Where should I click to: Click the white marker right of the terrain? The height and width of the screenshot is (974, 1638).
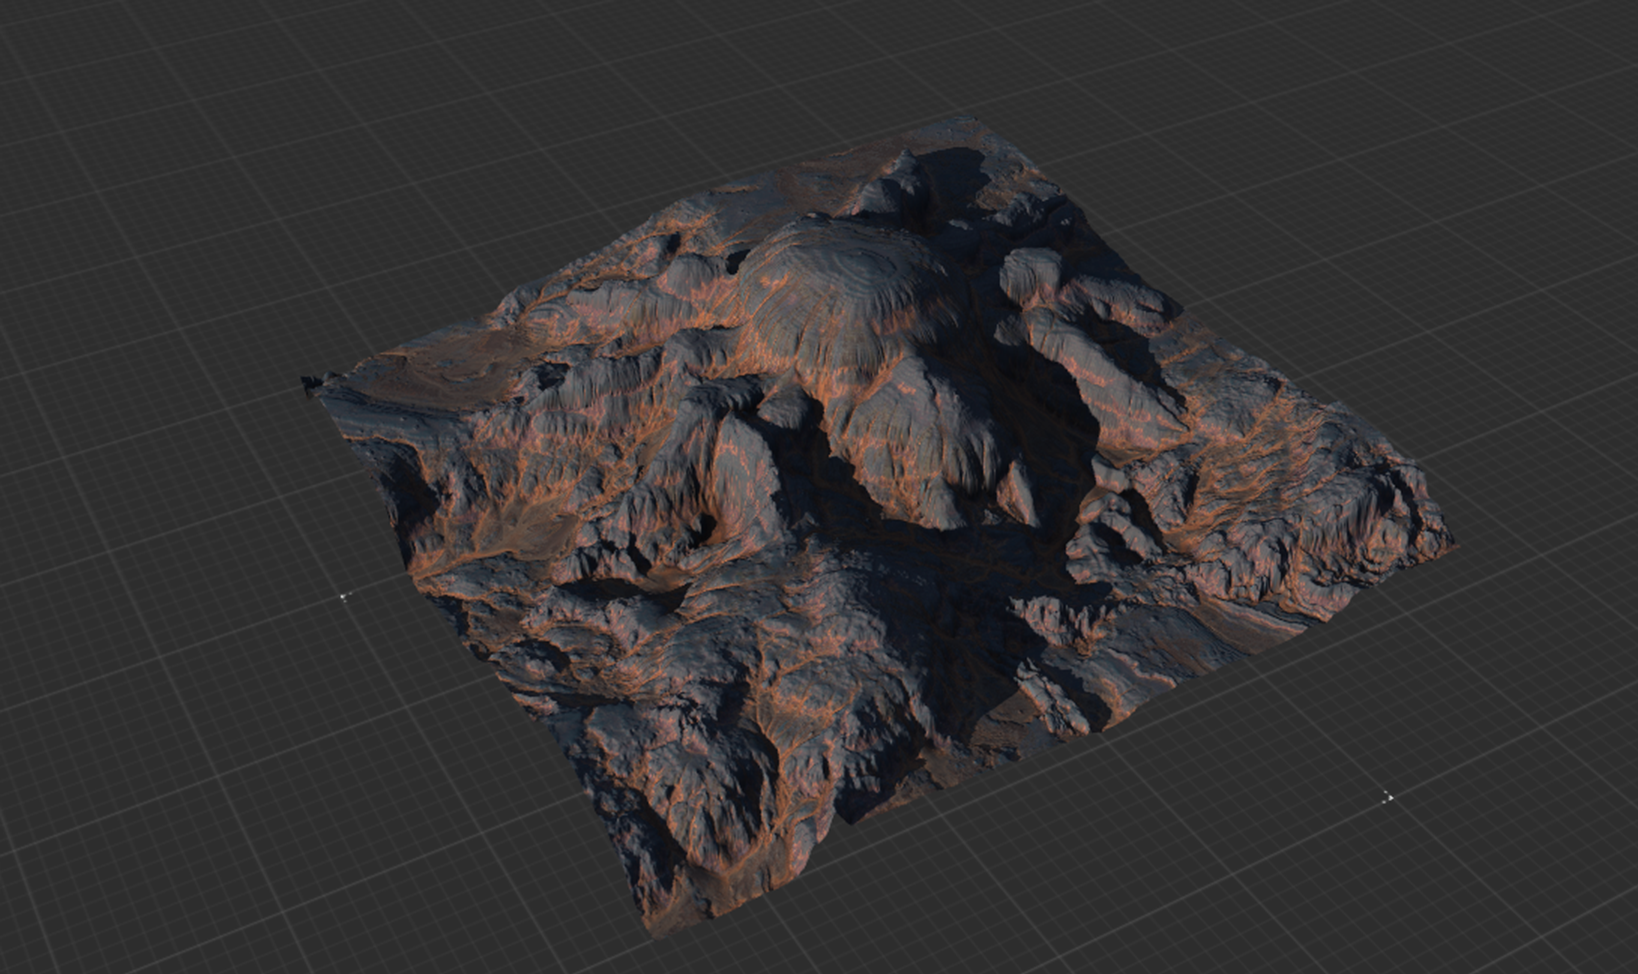(x=1387, y=797)
